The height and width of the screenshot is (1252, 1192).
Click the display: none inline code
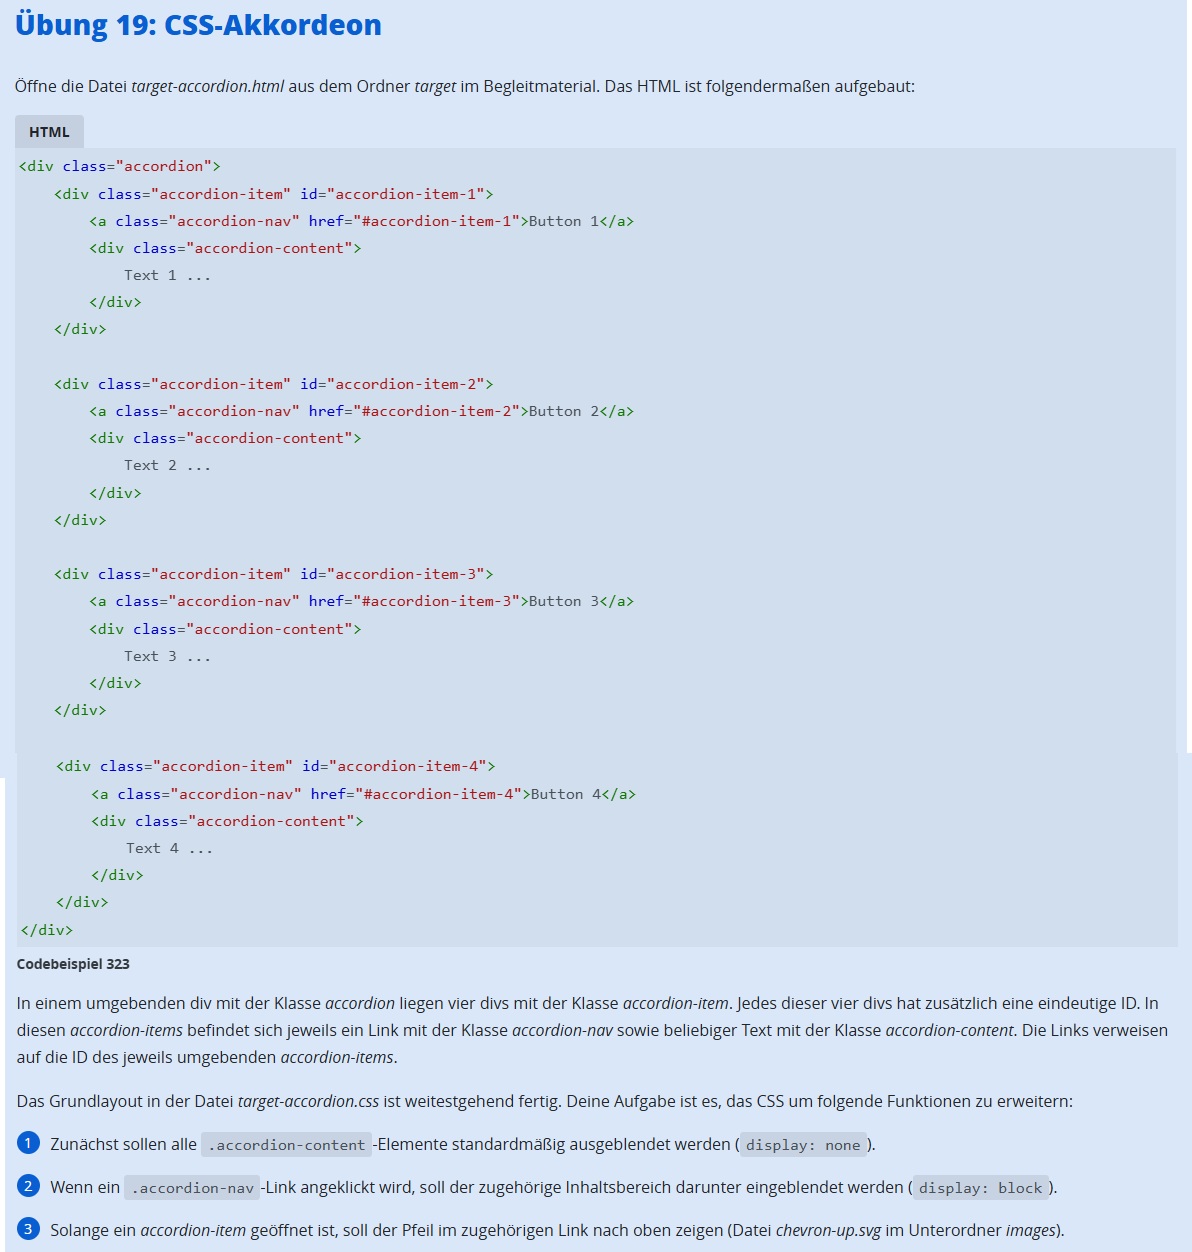[x=803, y=1145]
